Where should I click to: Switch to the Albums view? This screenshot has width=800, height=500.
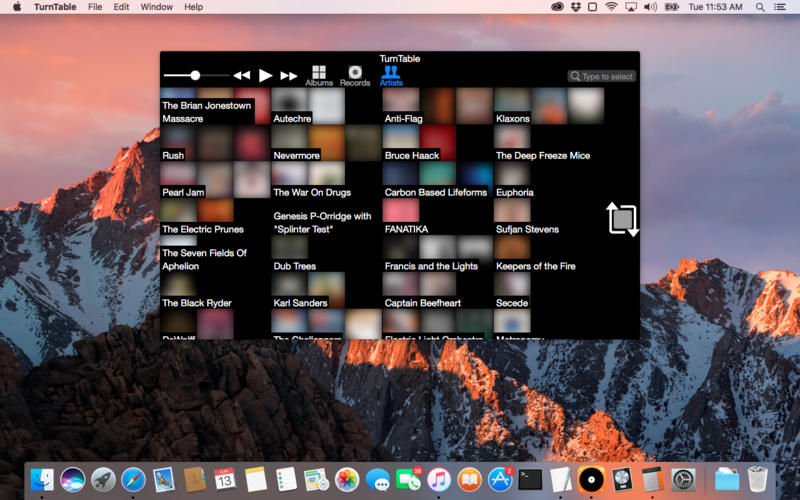(319, 75)
